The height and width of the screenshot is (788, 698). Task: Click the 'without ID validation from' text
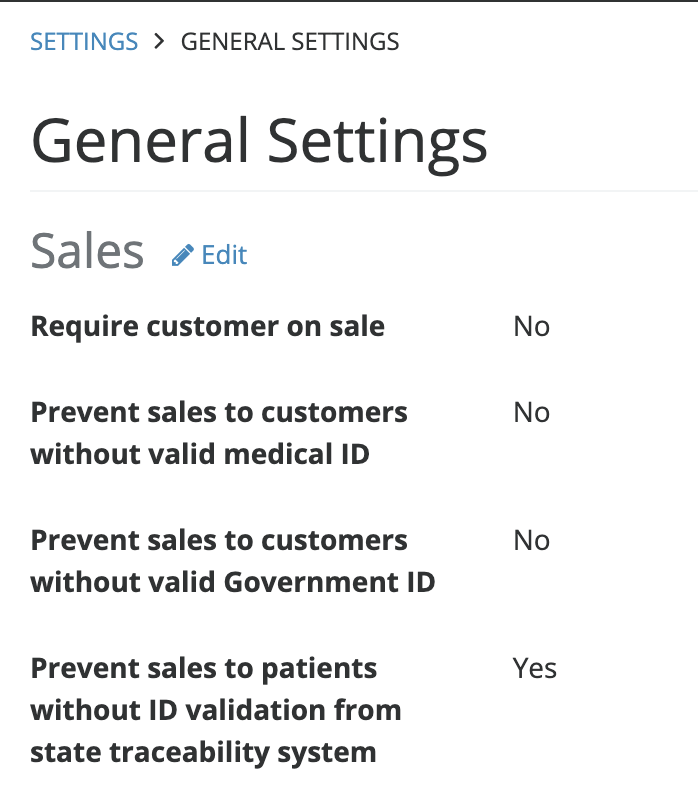[x=216, y=710]
